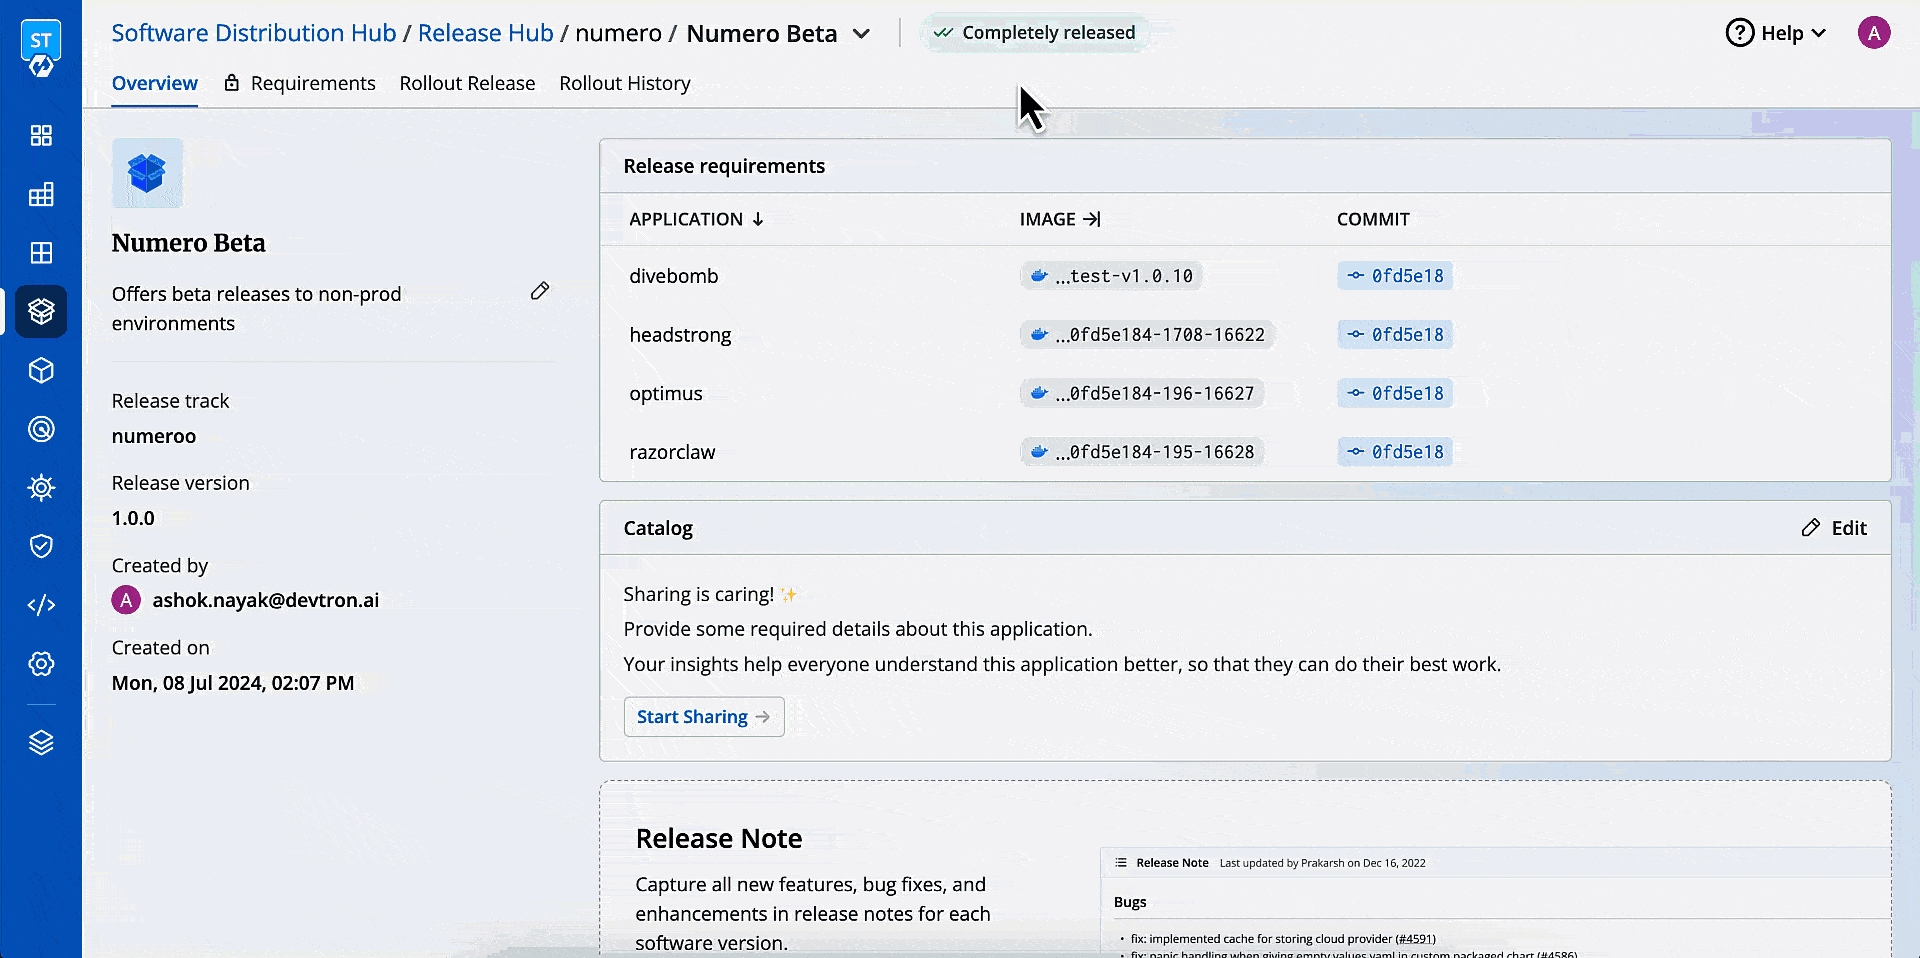Open commit 0fd5e18 for razorclaw
The image size is (1920, 958).
(x=1395, y=452)
